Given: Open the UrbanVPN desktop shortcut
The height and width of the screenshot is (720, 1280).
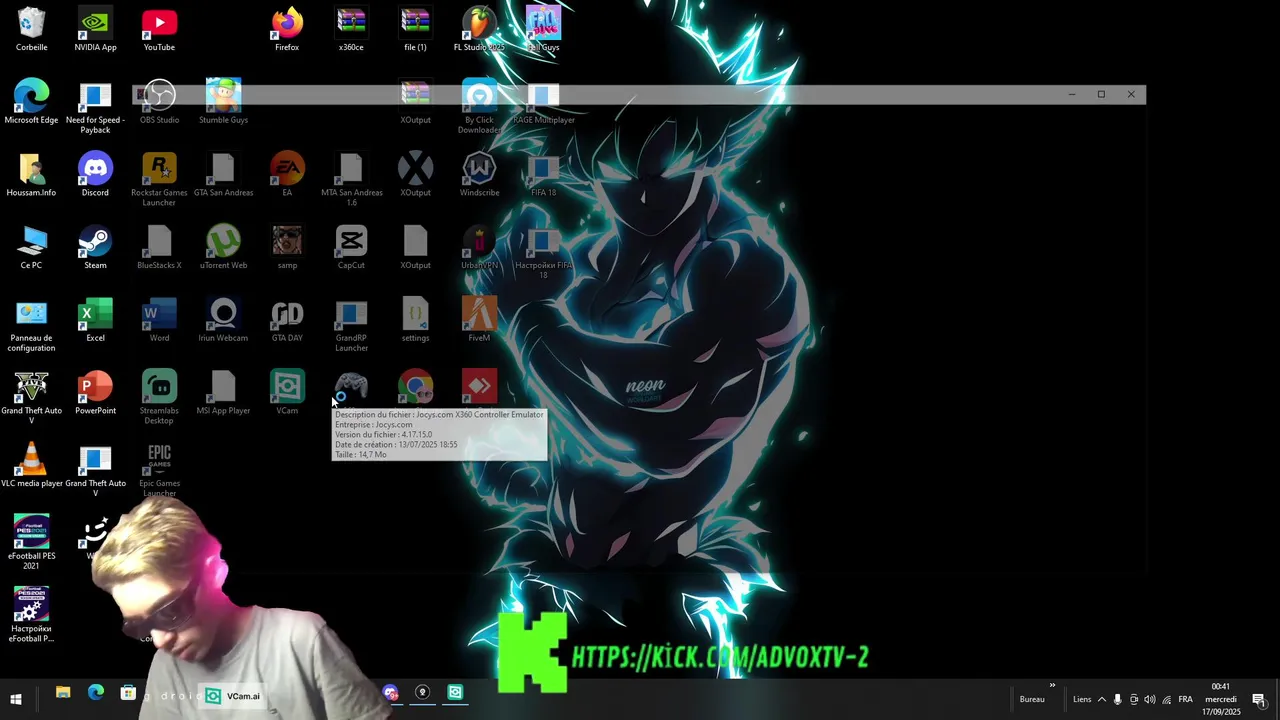Looking at the screenshot, I should (x=479, y=248).
